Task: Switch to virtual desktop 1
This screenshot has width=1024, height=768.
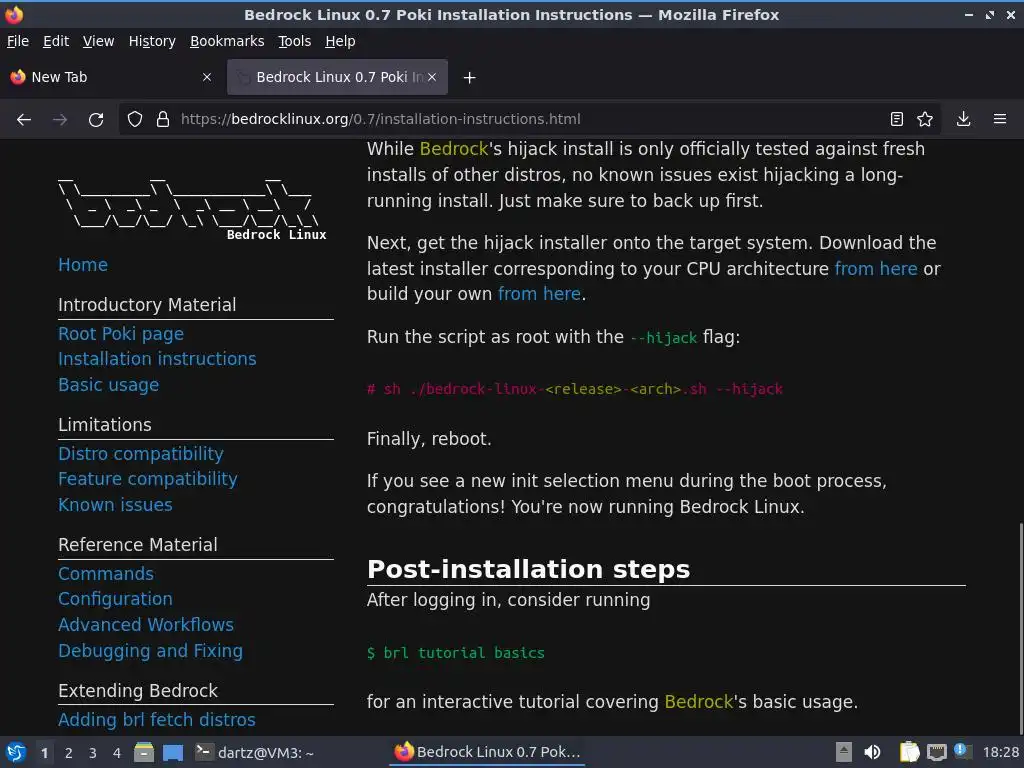Action: (x=44, y=753)
